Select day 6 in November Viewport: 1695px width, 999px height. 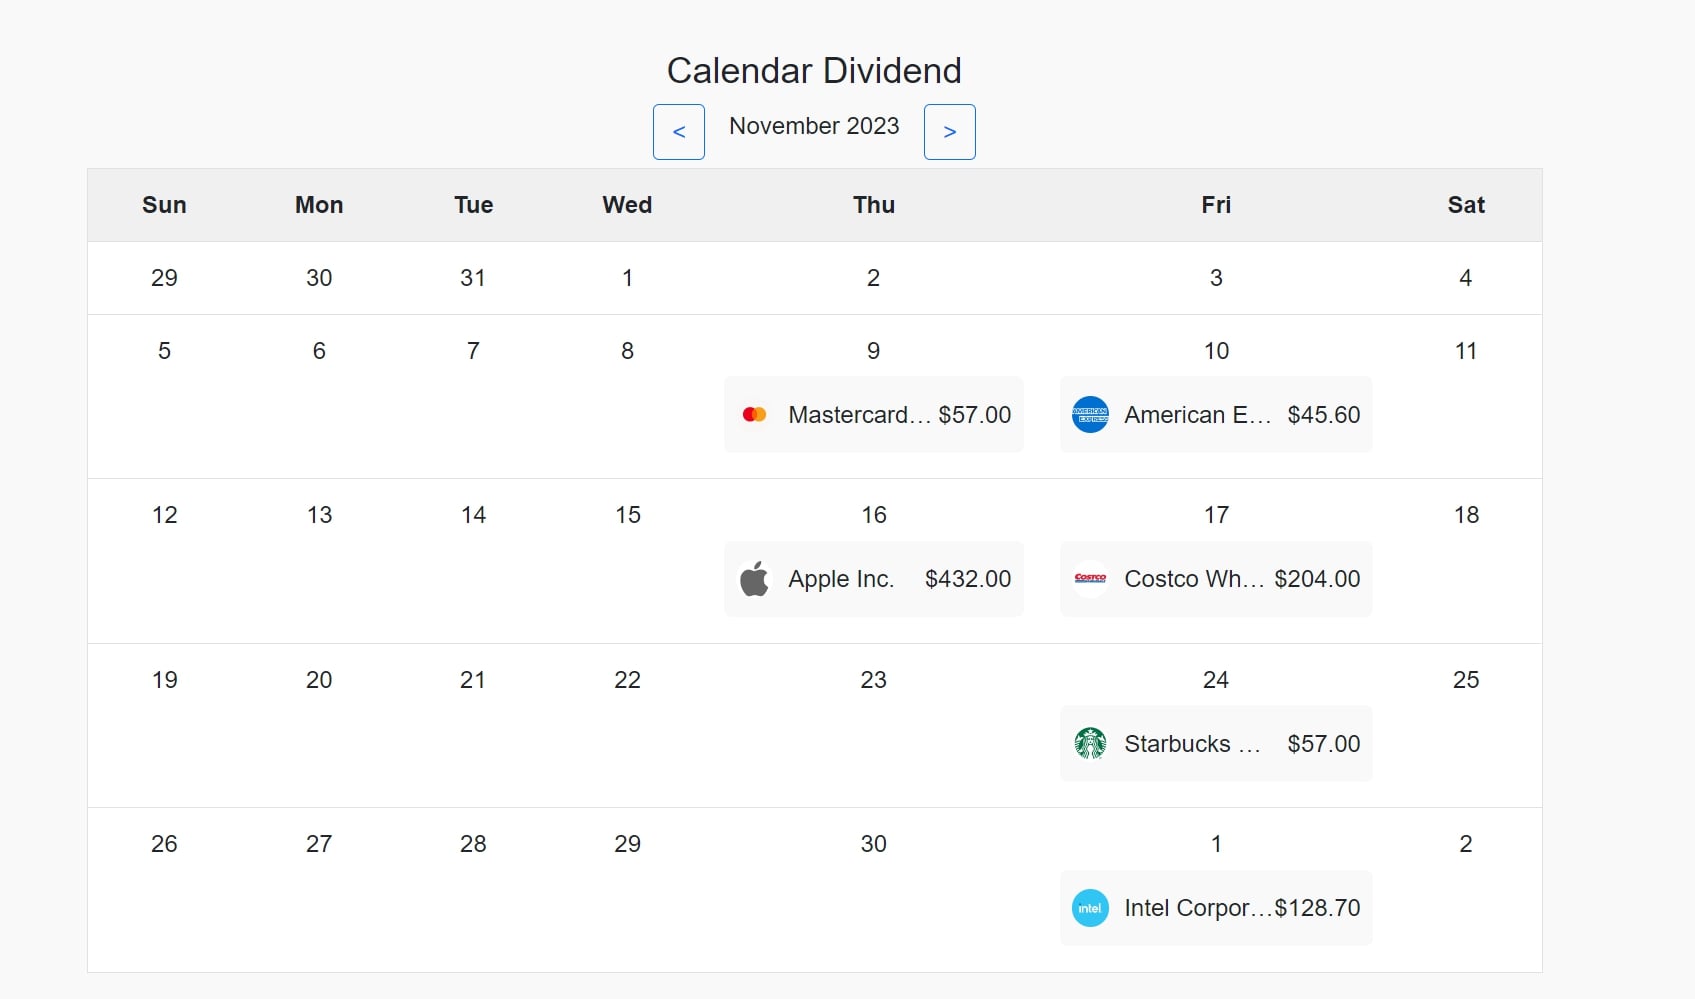(x=319, y=351)
